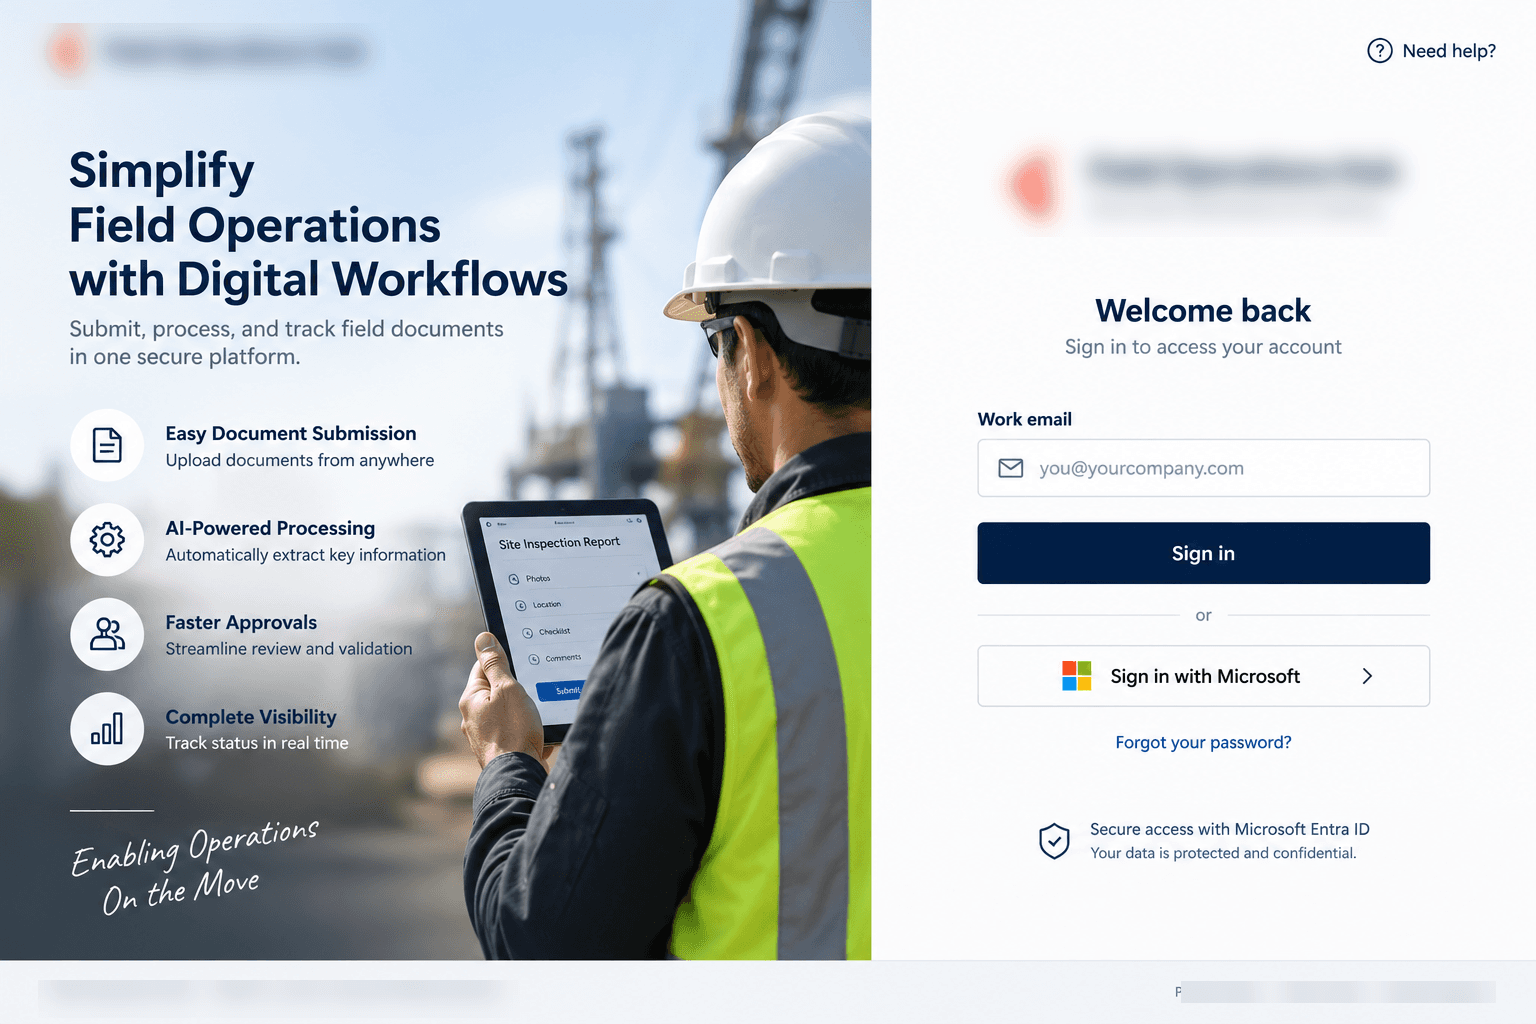The image size is (1536, 1024).
Task: Click the "Enabling Operations On the Move" tagline
Action: click(x=195, y=866)
